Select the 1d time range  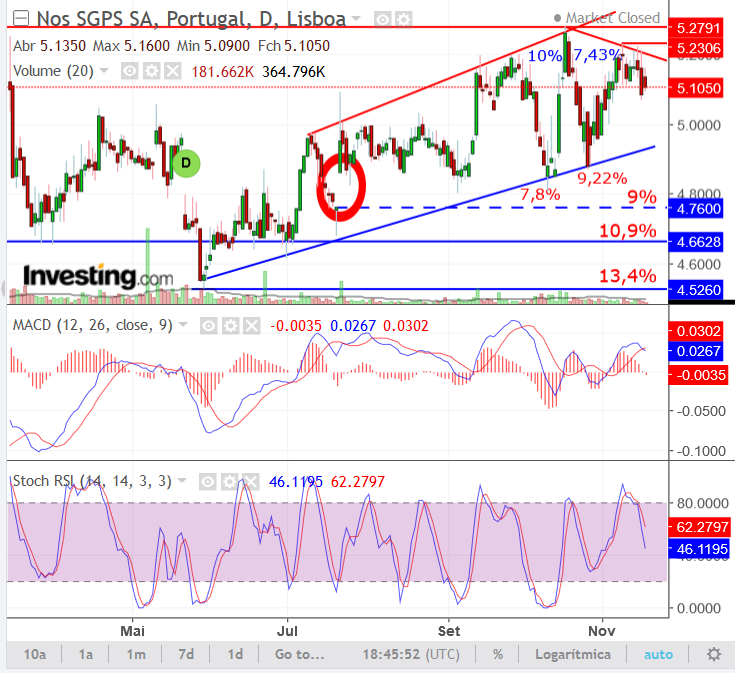pyautogui.click(x=235, y=654)
